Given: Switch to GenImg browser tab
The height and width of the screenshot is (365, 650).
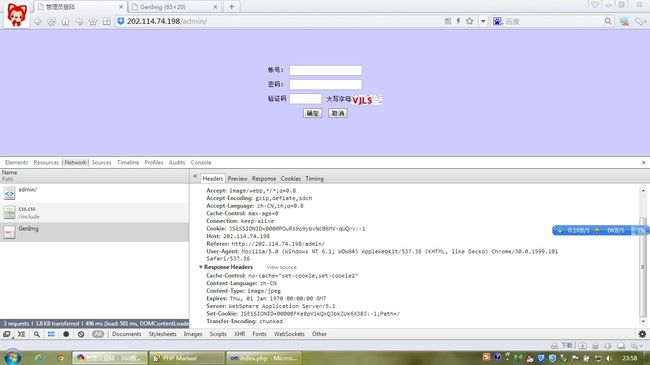Looking at the screenshot, I should tap(174, 7).
